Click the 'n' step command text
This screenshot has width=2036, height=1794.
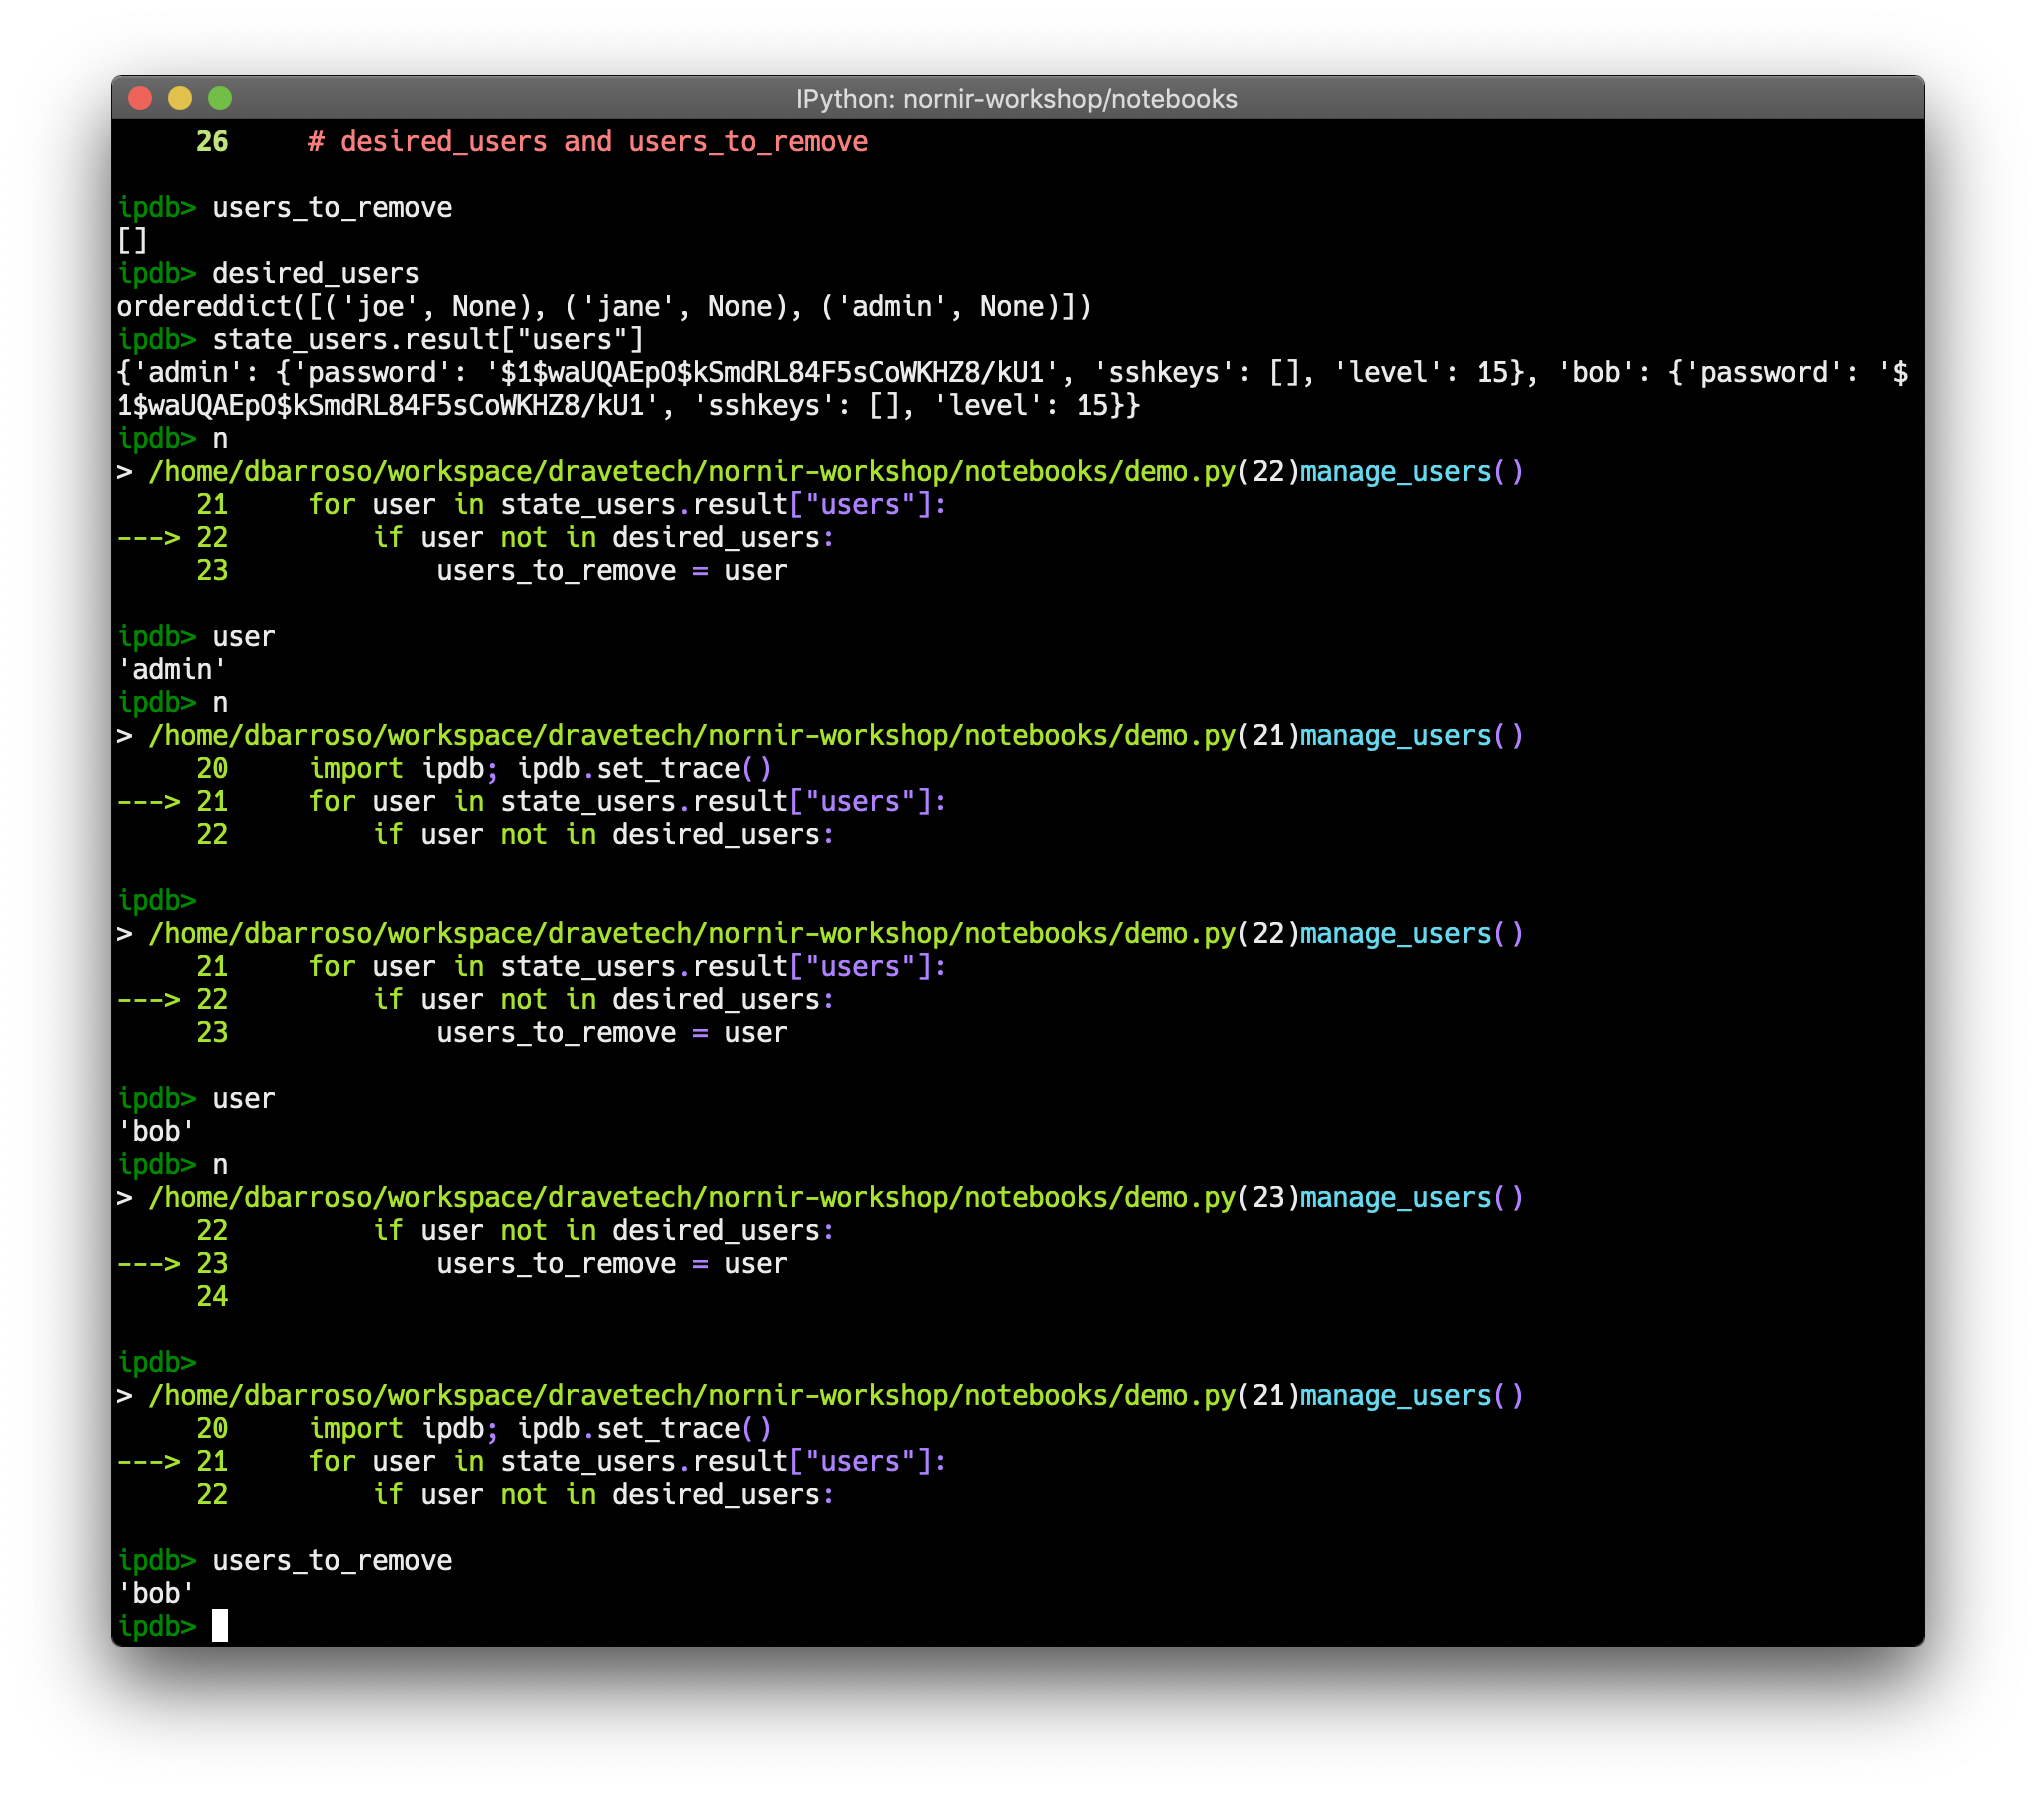tap(221, 438)
